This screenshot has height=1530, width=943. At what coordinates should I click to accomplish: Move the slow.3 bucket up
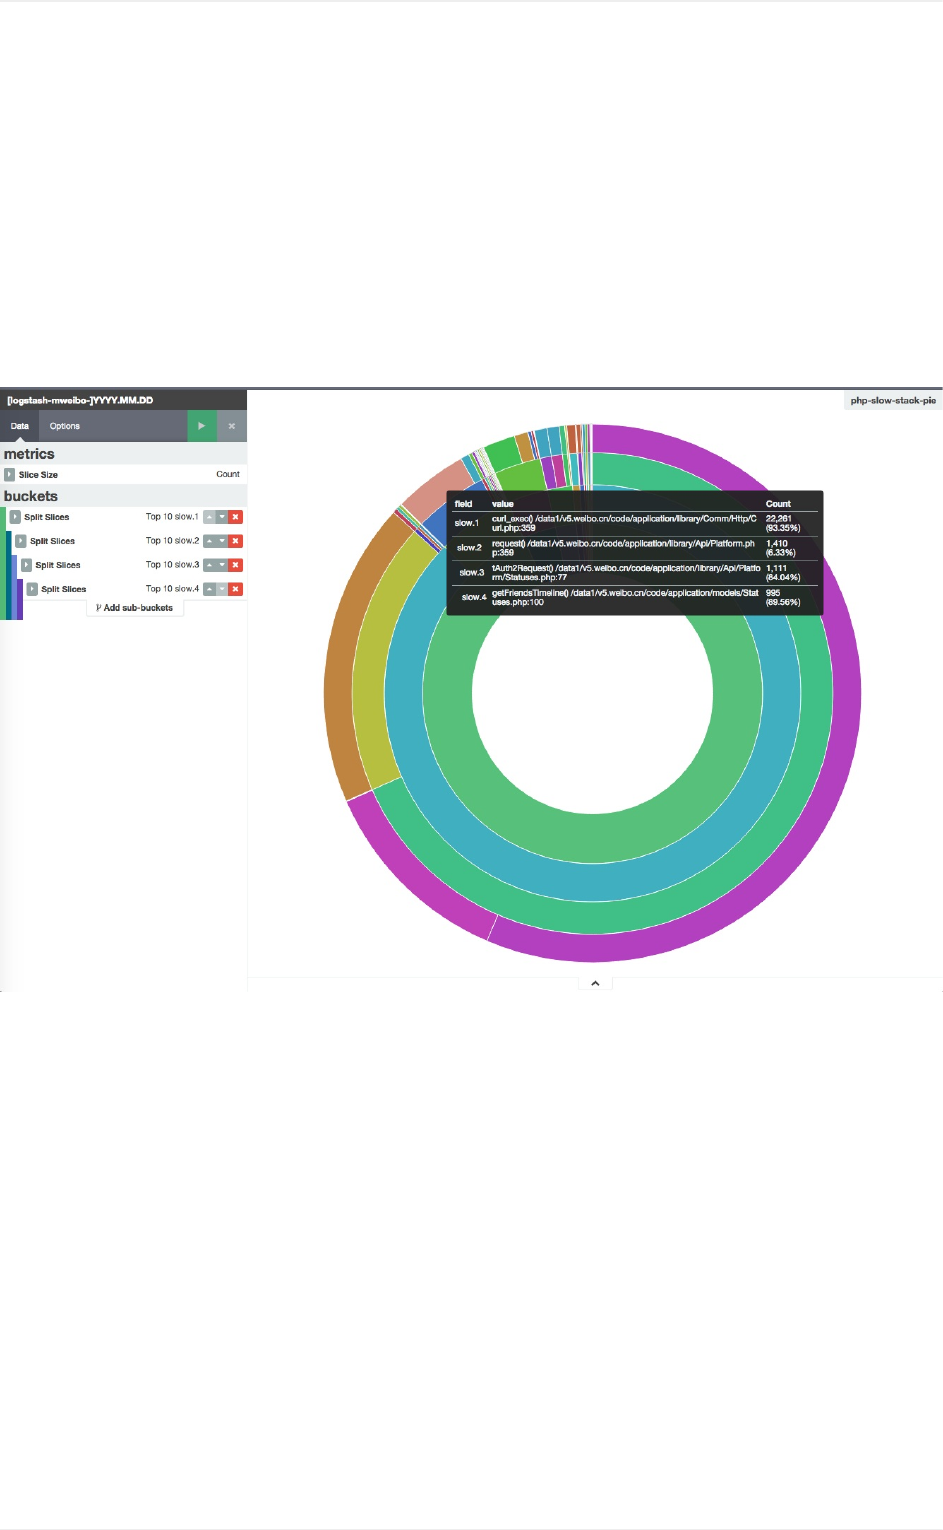pos(209,565)
